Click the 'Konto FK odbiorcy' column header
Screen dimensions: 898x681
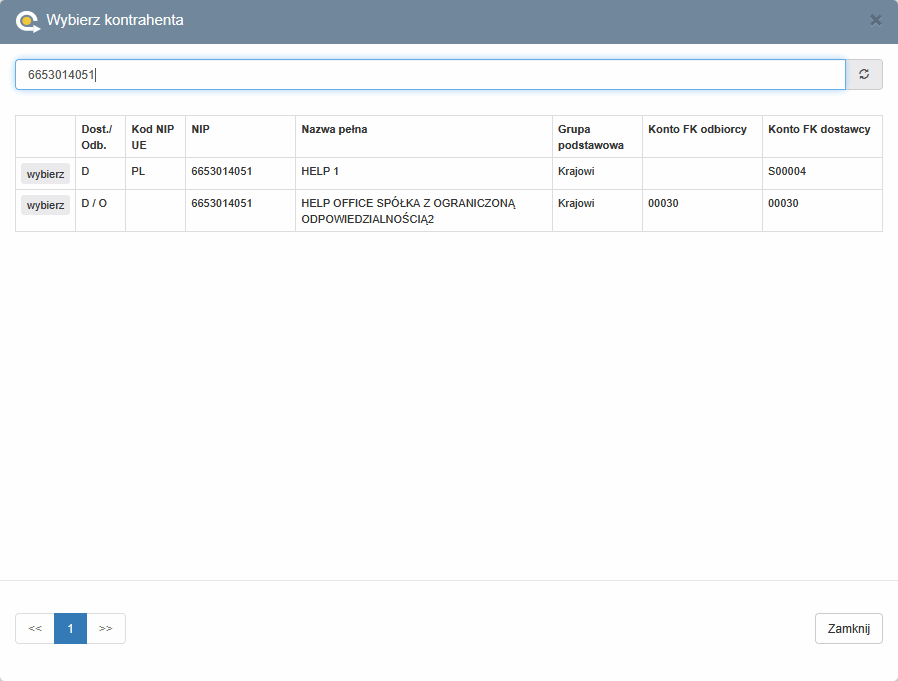[x=697, y=129]
